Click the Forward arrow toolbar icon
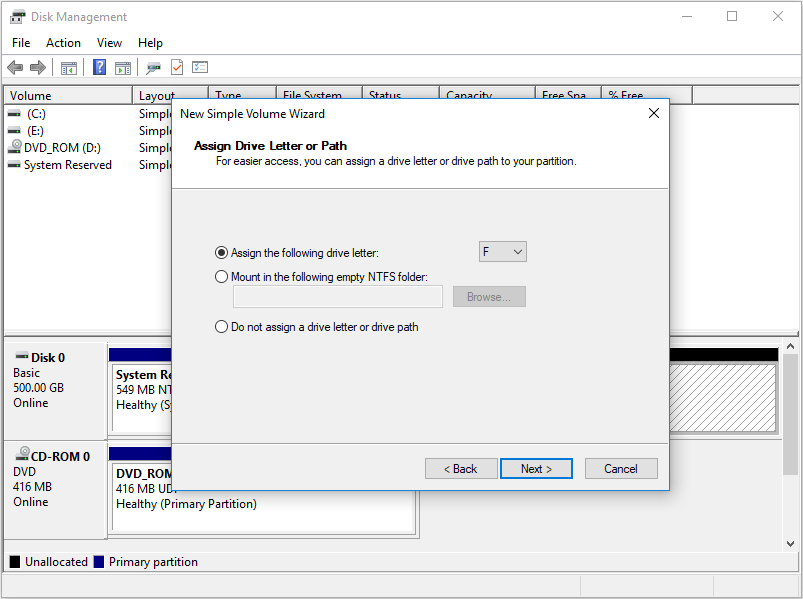Viewport: 803px width, 599px height. coord(38,67)
